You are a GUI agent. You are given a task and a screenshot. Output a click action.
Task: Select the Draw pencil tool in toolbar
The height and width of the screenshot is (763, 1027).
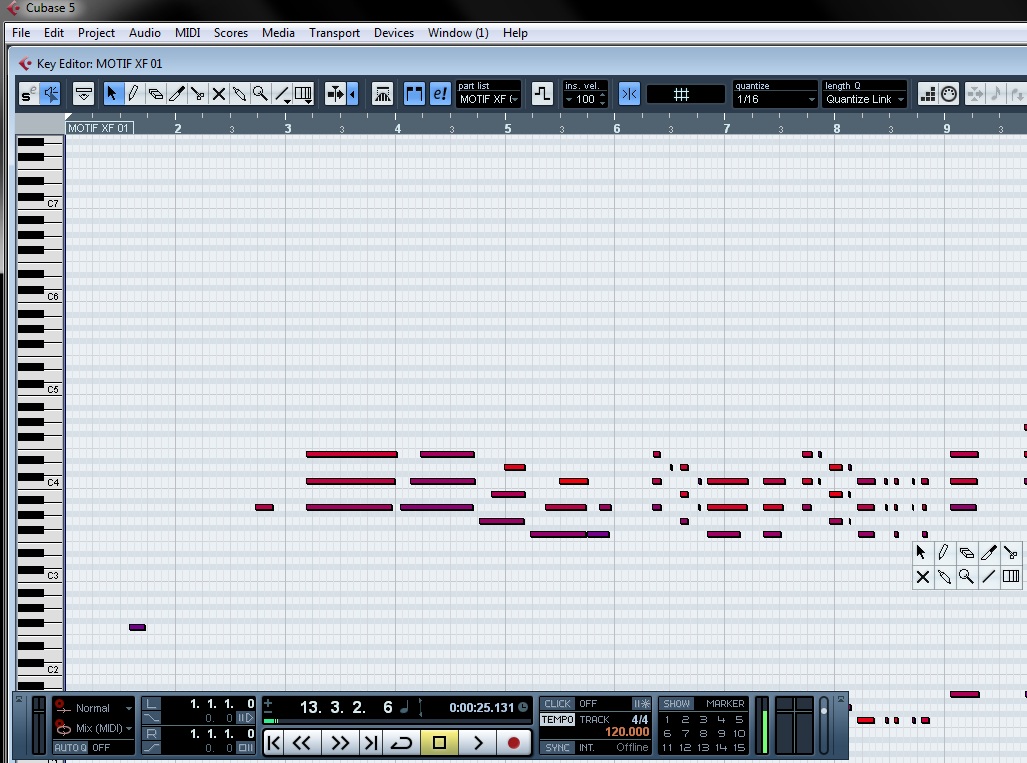pos(133,94)
